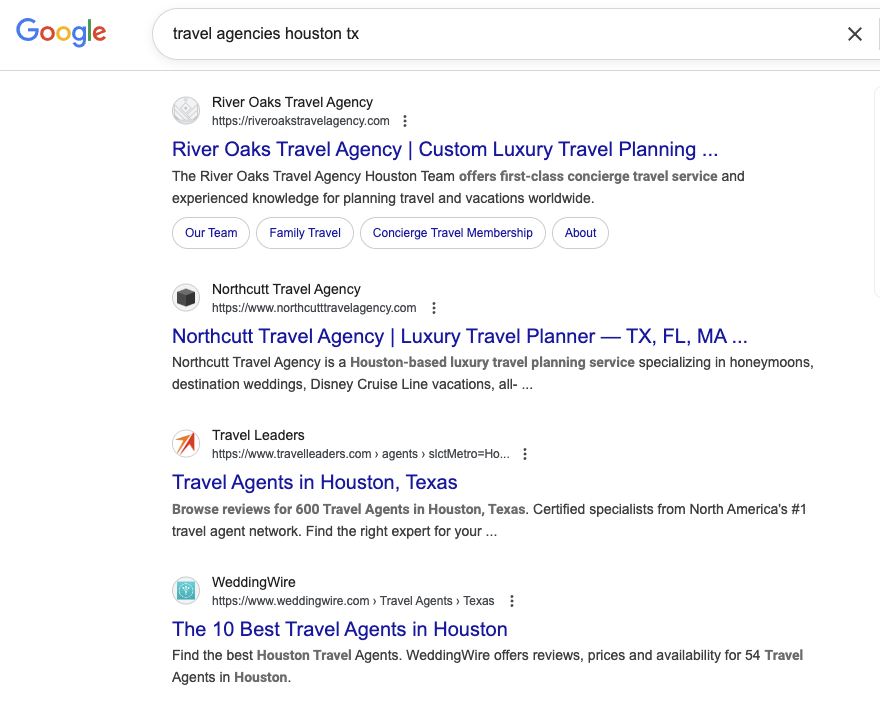880x711 pixels.
Task: Open the River Oaks Travel Agency result title
Action: point(444,149)
